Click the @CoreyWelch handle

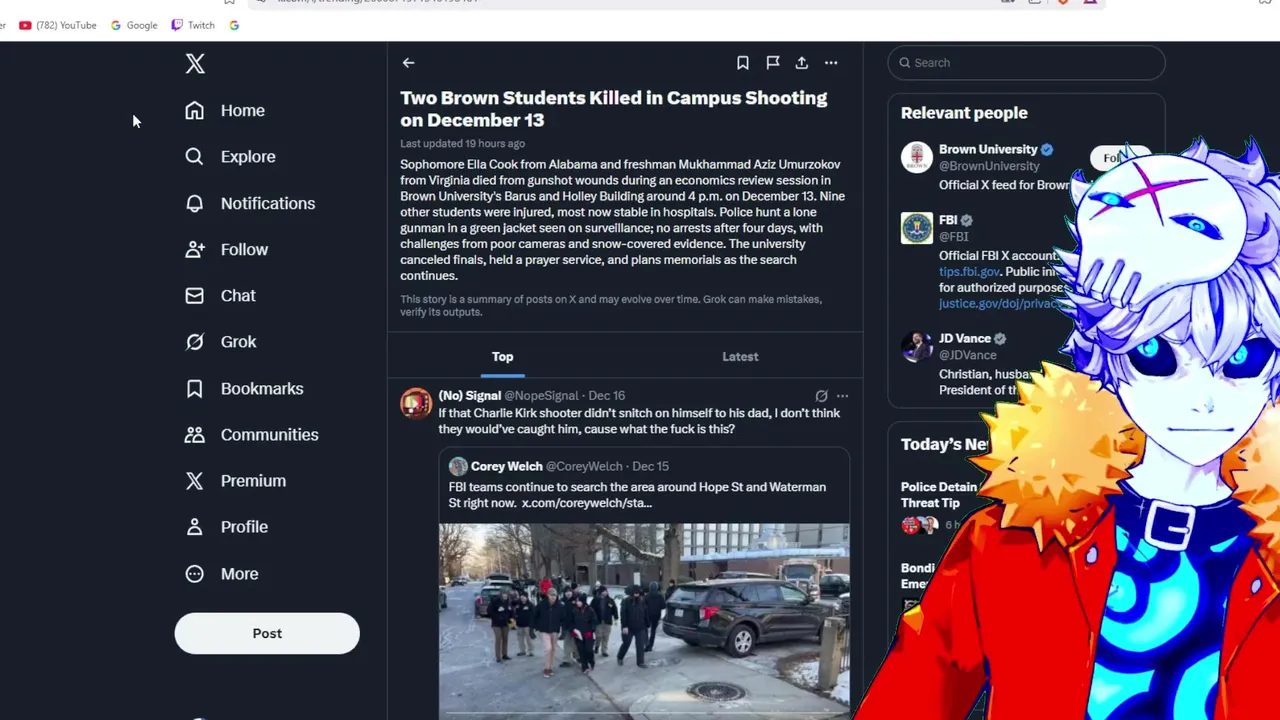tap(584, 466)
